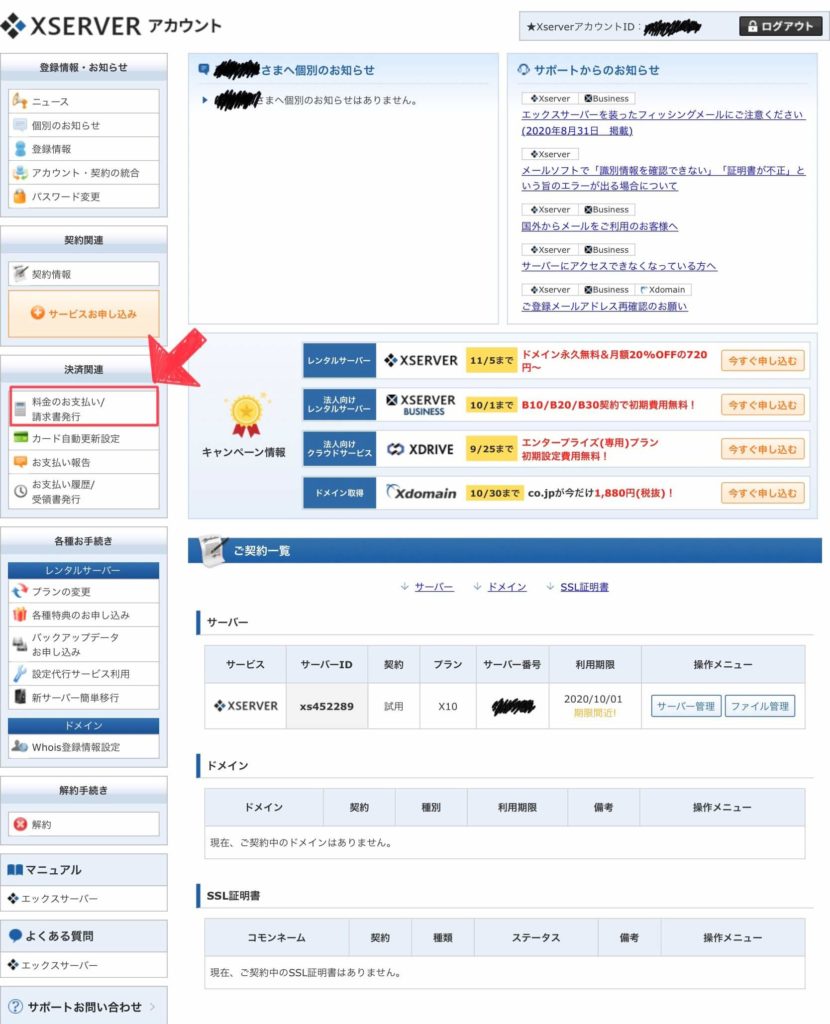Open the phishing mail warning notice link
The height and width of the screenshot is (1024, 830).
(x=662, y=122)
